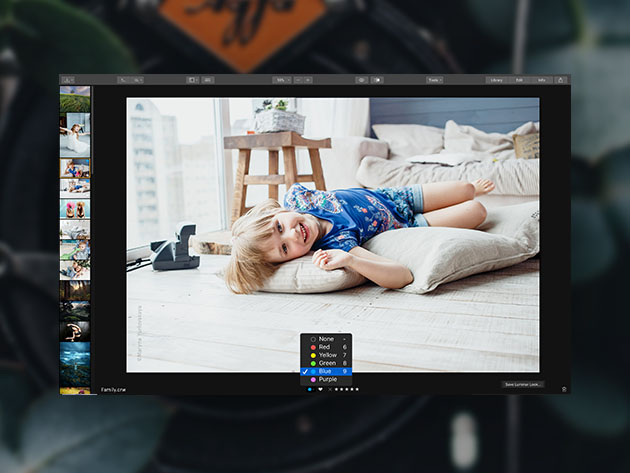Click the Family.cnw file name label
630x473 pixels.
coord(113,389)
